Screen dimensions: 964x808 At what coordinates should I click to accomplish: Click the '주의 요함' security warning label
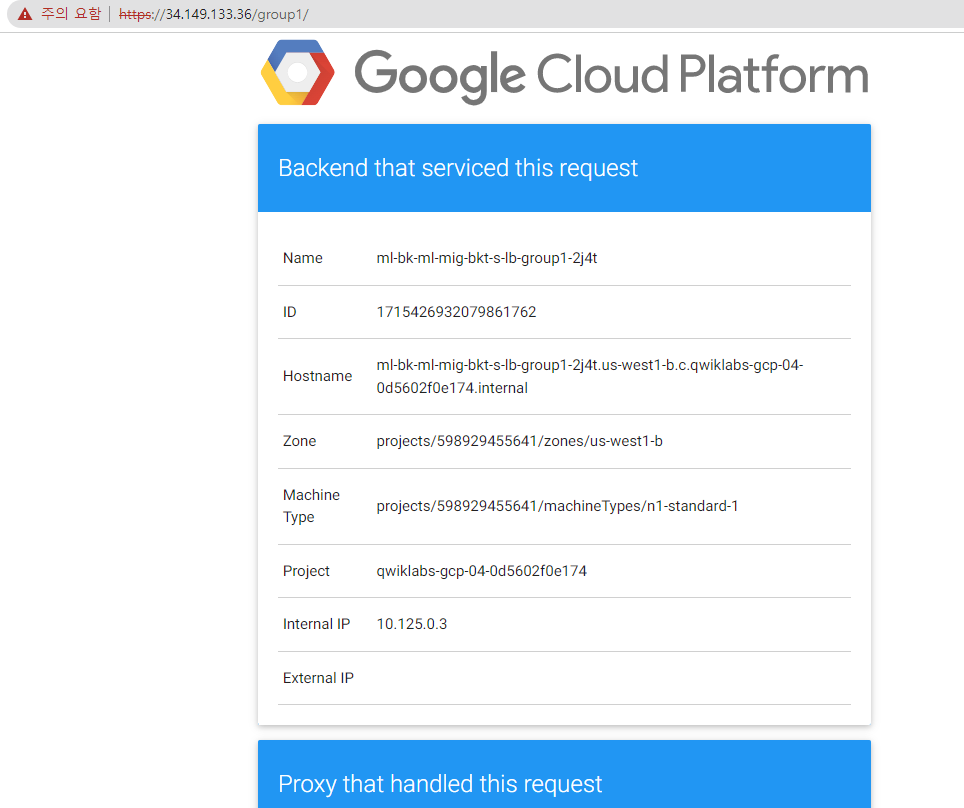pyautogui.click(x=71, y=14)
